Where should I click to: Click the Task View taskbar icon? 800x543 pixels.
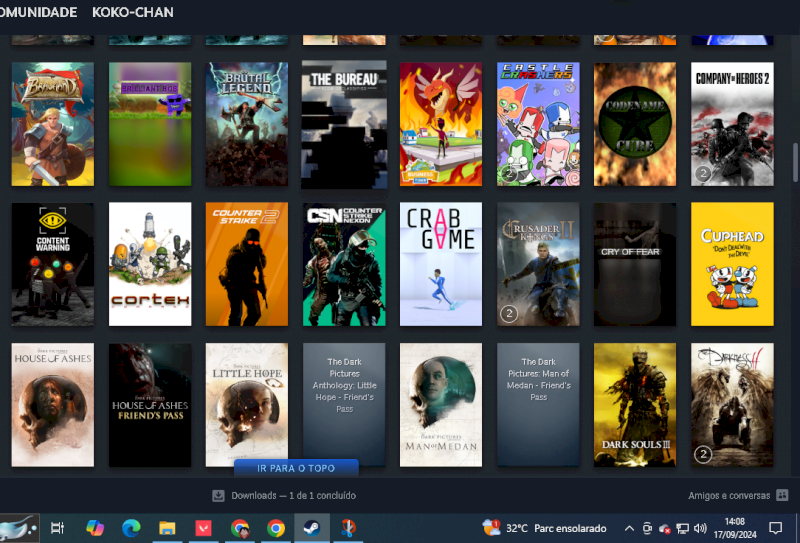[x=58, y=528]
